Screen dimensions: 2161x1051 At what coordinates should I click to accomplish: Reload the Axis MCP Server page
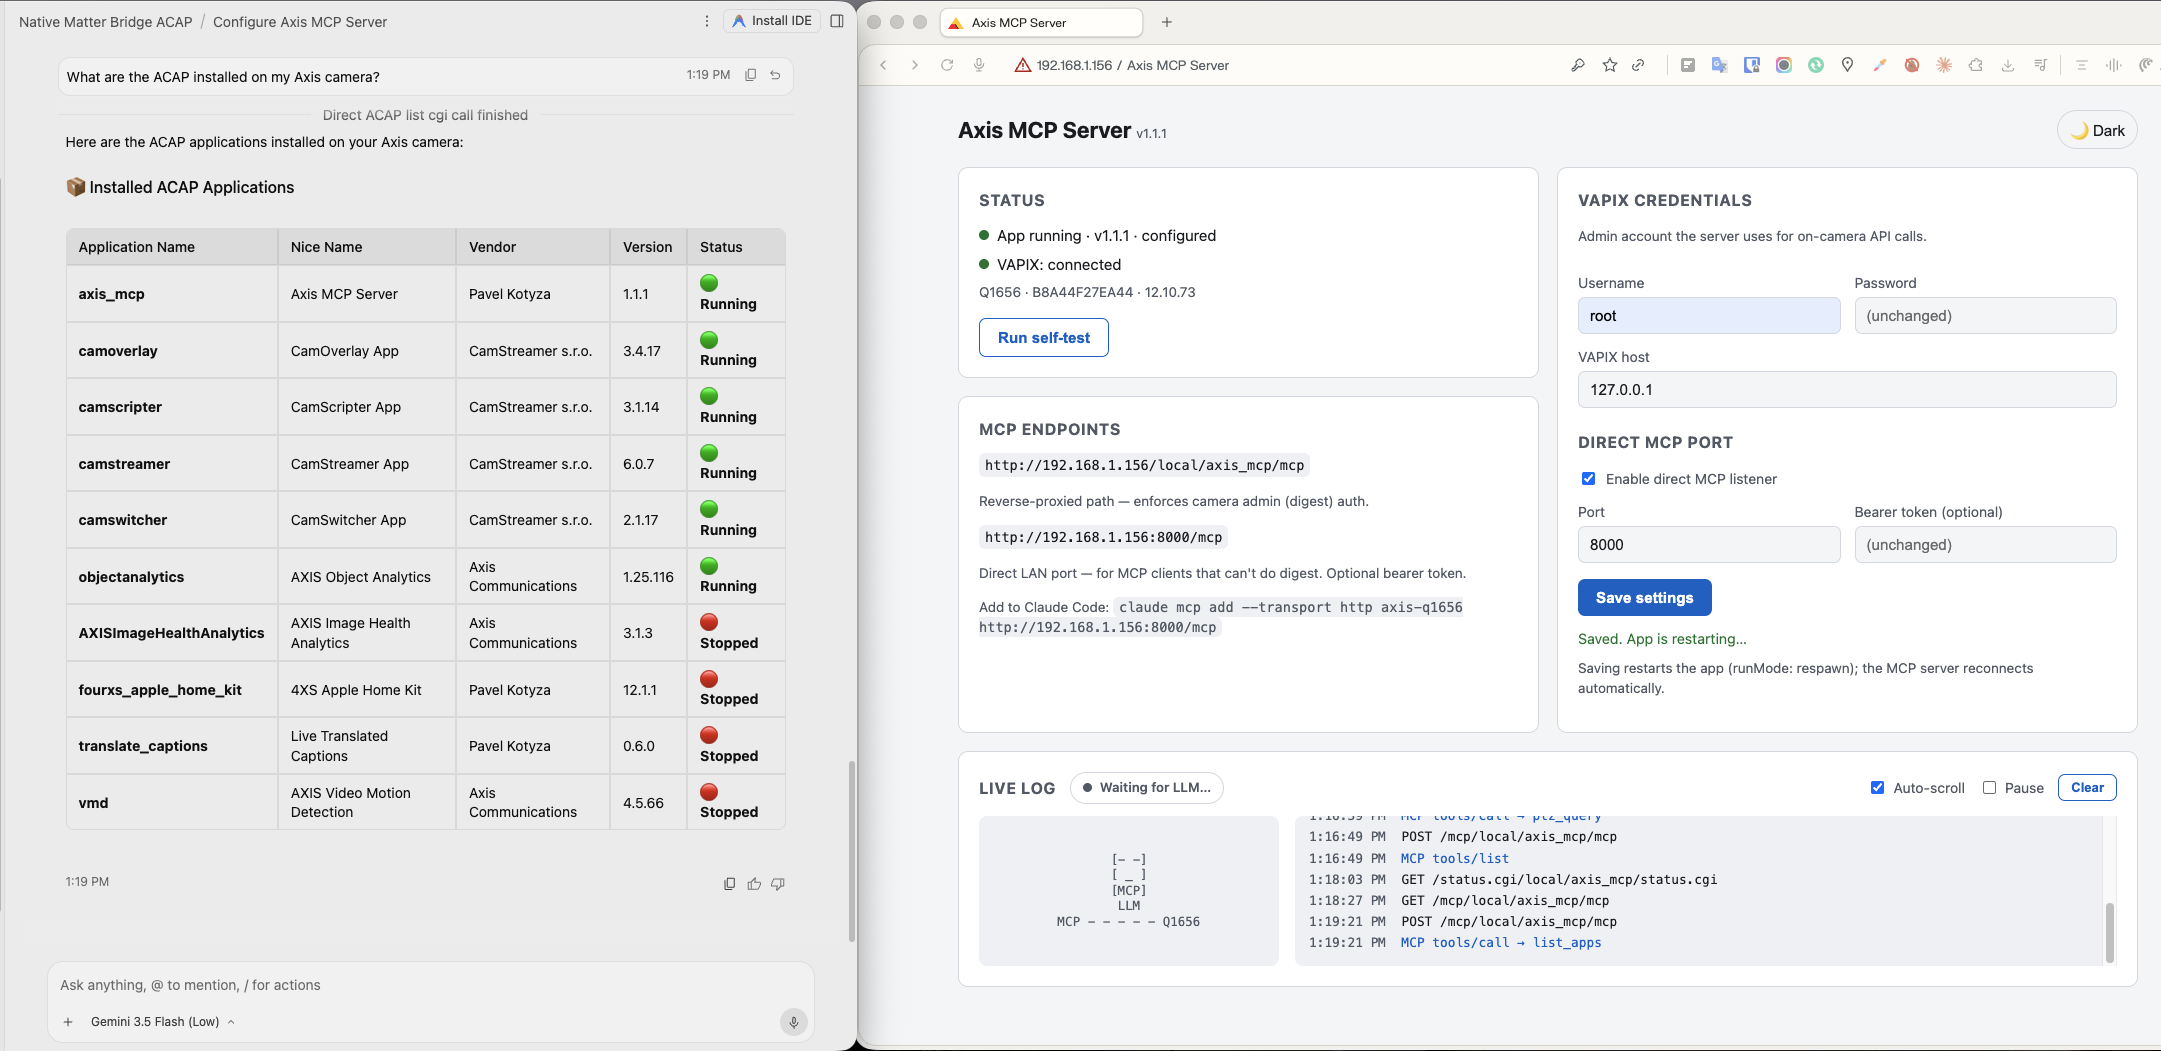947,65
